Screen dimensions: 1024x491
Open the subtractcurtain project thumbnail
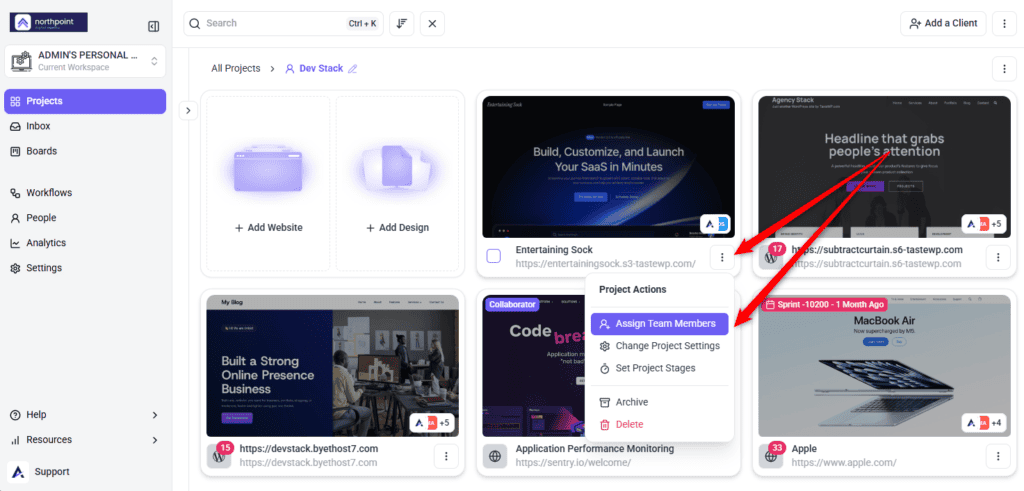coord(884,167)
